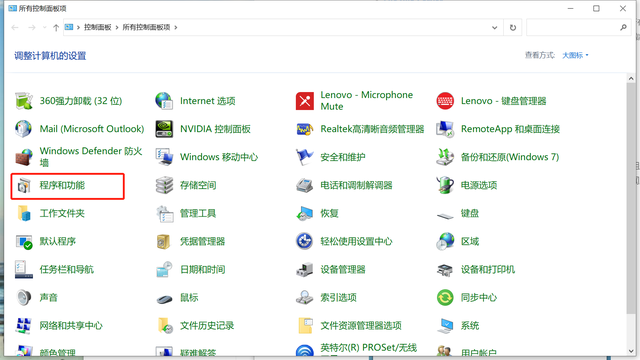Open the 安全和维护 flag icon
Image resolution: width=640 pixels, height=360 pixels.
pos(304,157)
